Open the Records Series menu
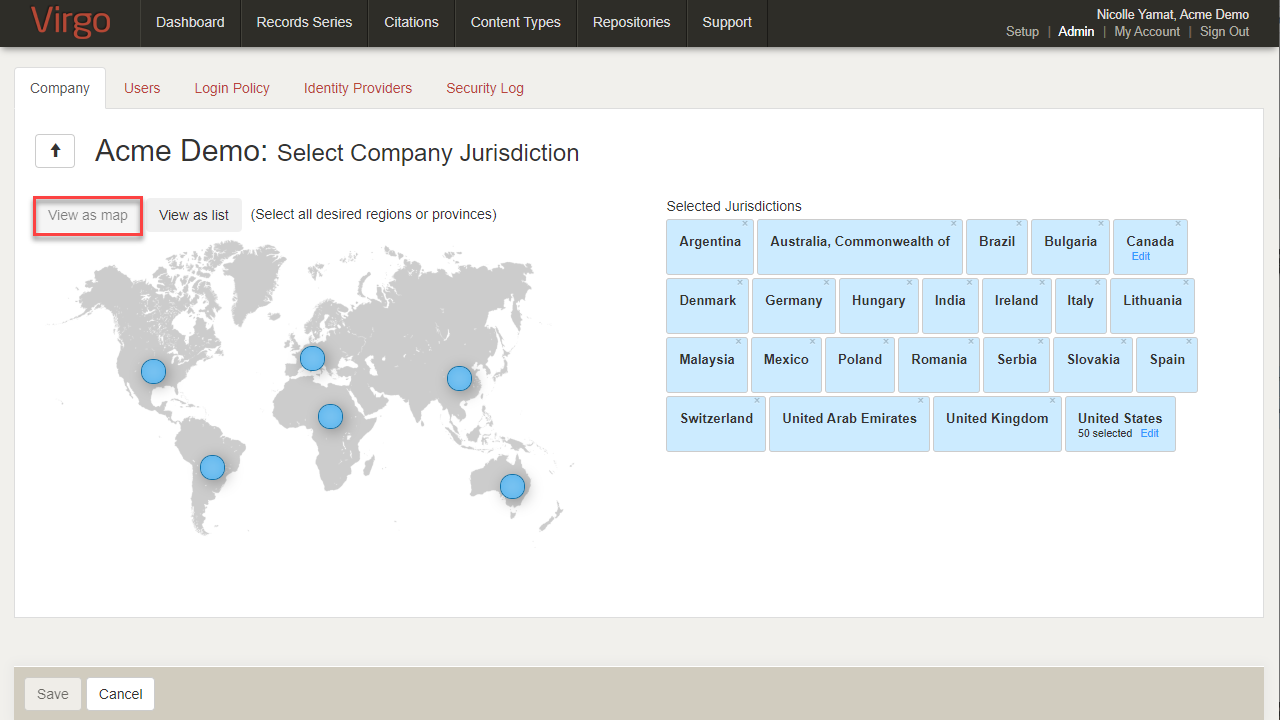Viewport: 1280px width, 720px height. pos(304,22)
